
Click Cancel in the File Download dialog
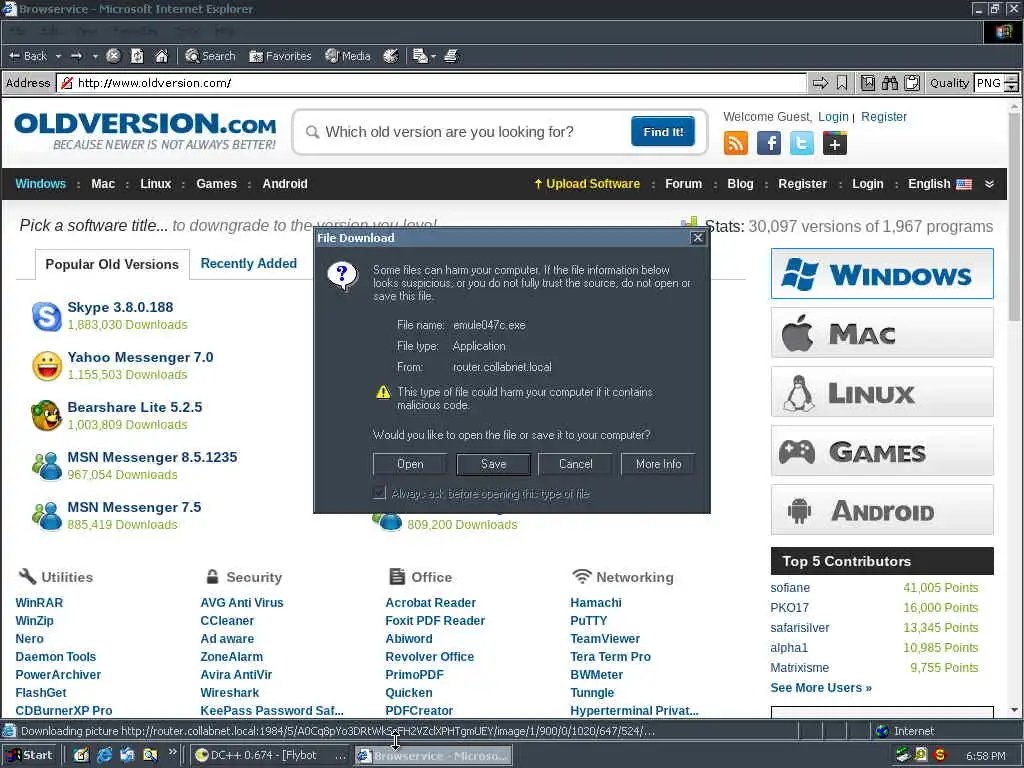(x=575, y=464)
